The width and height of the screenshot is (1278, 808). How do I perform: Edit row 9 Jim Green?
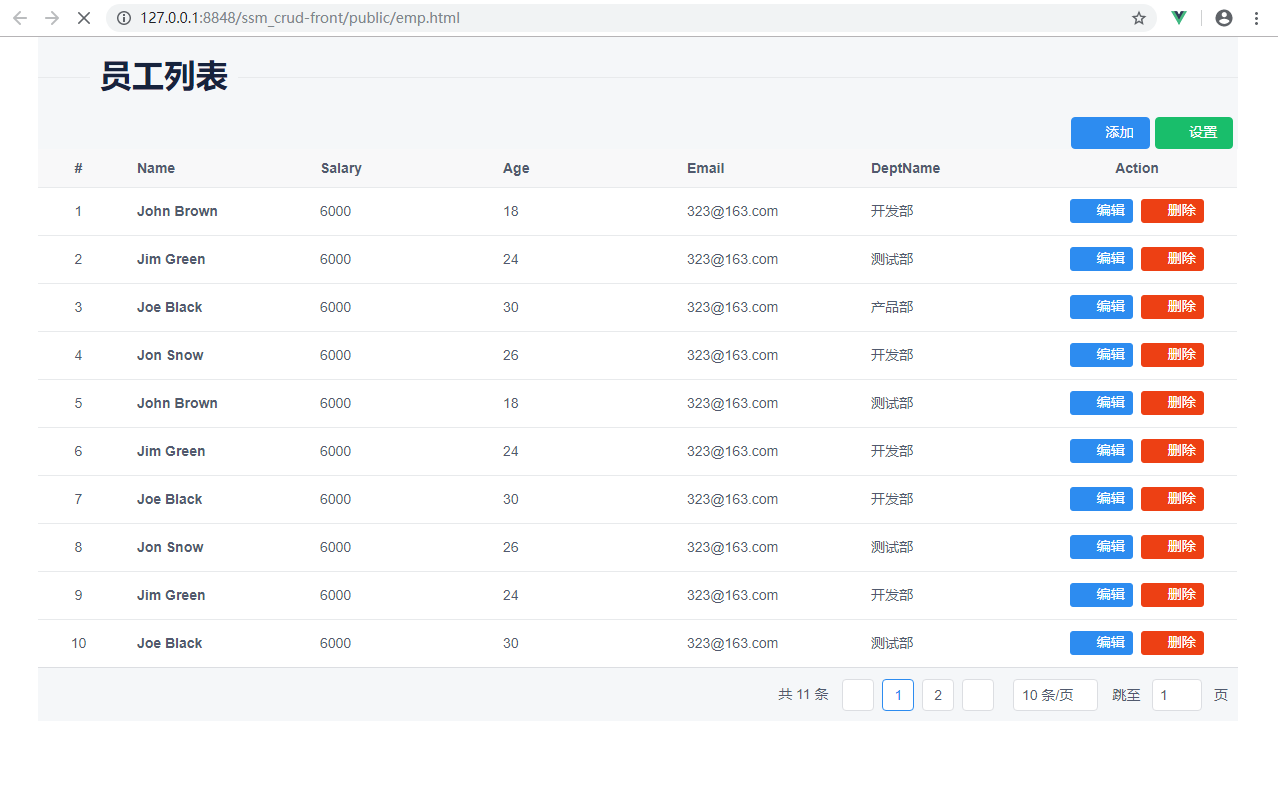(x=1101, y=595)
